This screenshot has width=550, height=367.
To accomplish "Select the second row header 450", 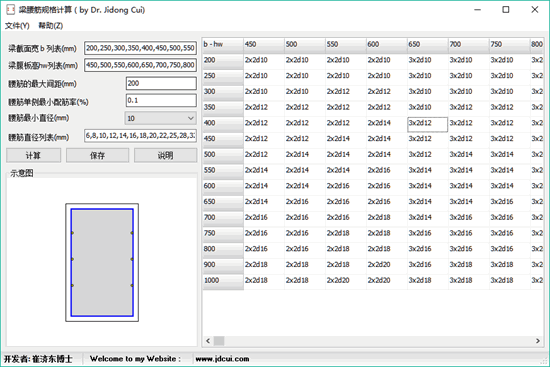I will (223, 140).
